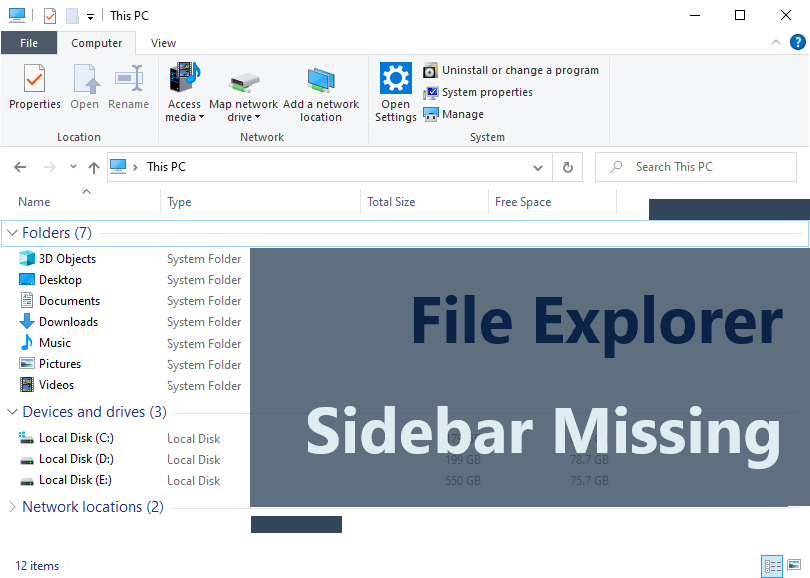810x578 pixels.
Task: Click the Search This PC box
Action: pos(696,167)
